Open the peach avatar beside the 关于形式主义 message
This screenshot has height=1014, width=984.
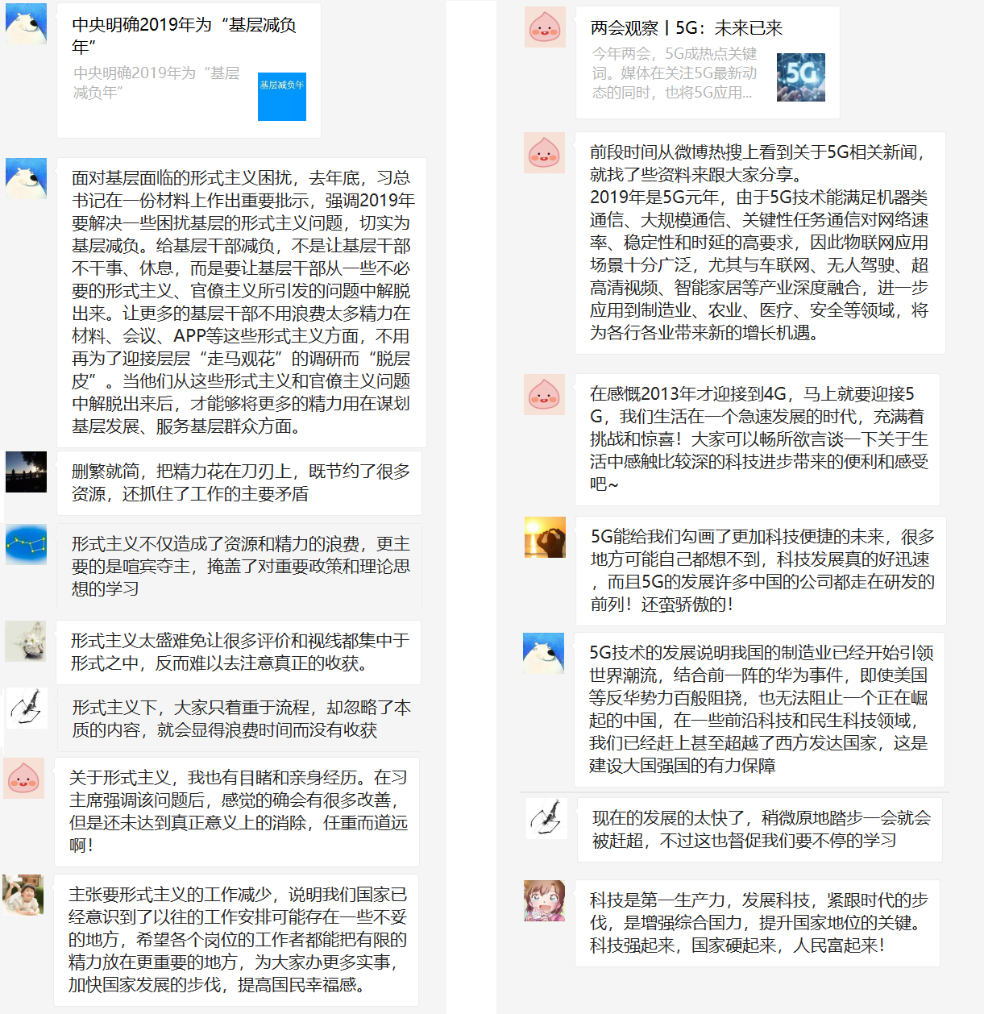(23, 778)
